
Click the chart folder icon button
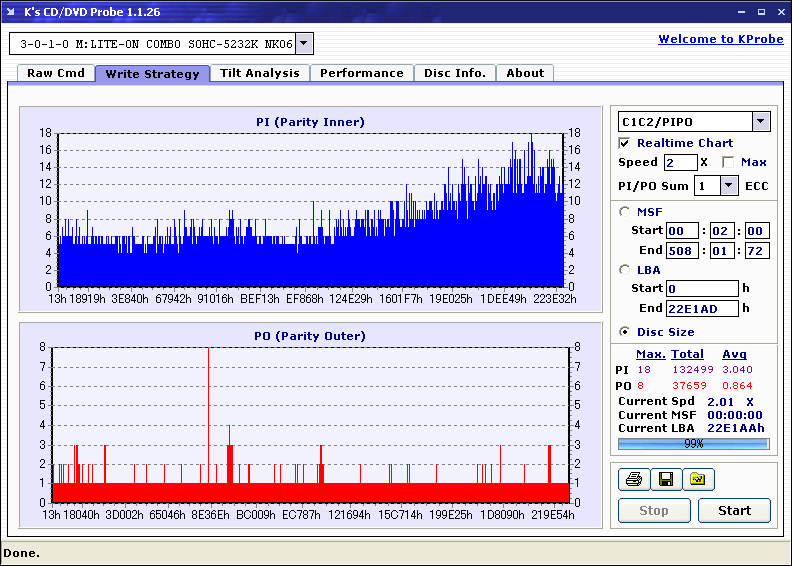[698, 480]
